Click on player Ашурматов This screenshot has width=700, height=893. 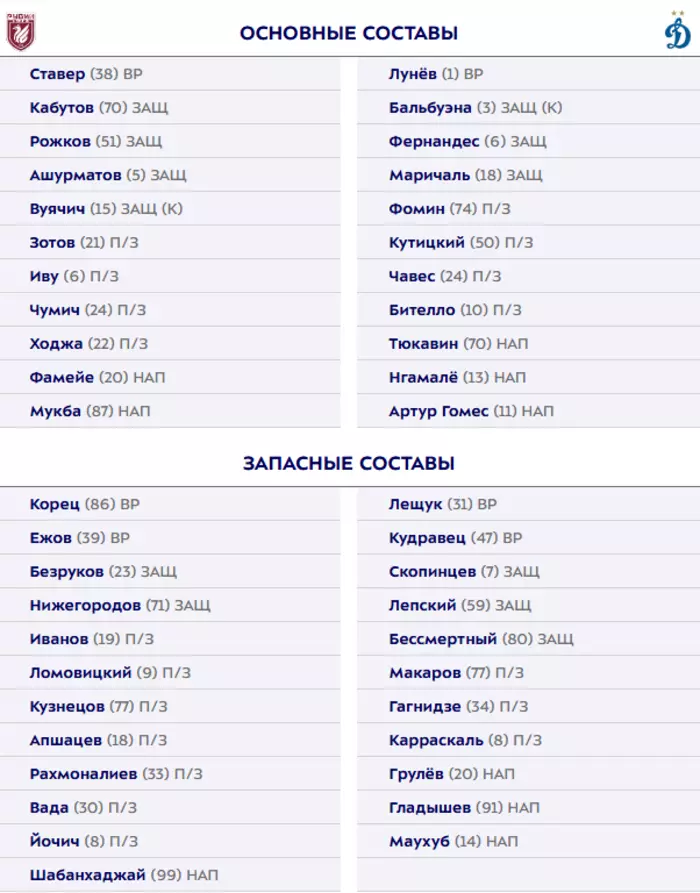coord(75,175)
